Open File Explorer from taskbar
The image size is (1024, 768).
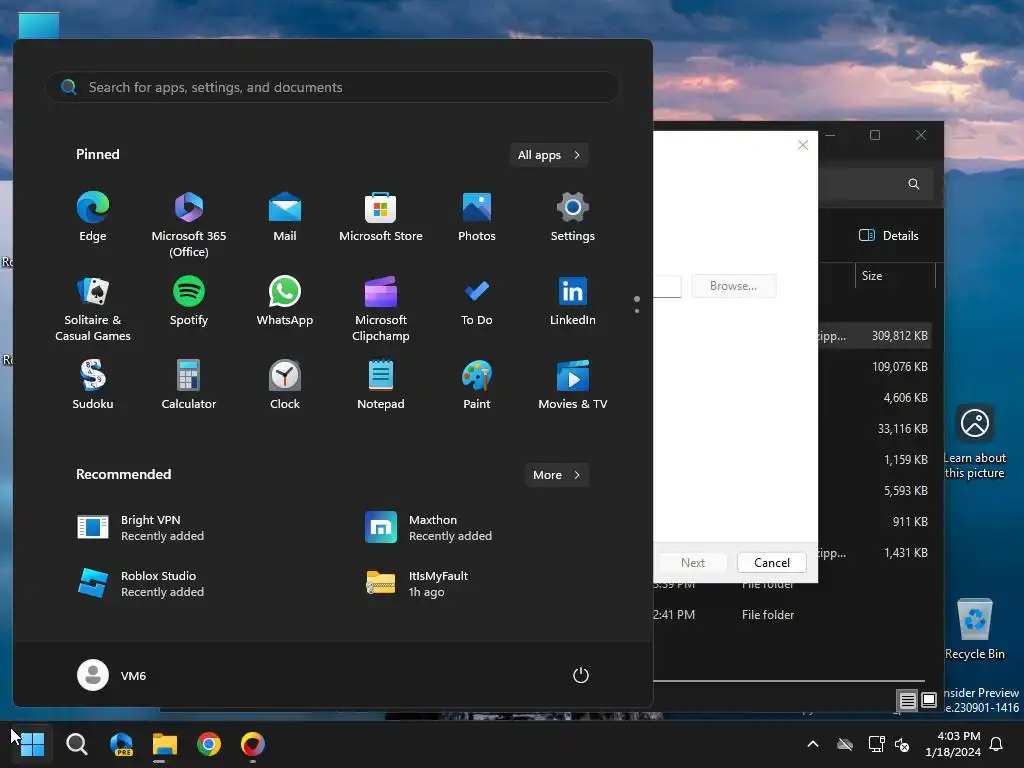click(165, 744)
